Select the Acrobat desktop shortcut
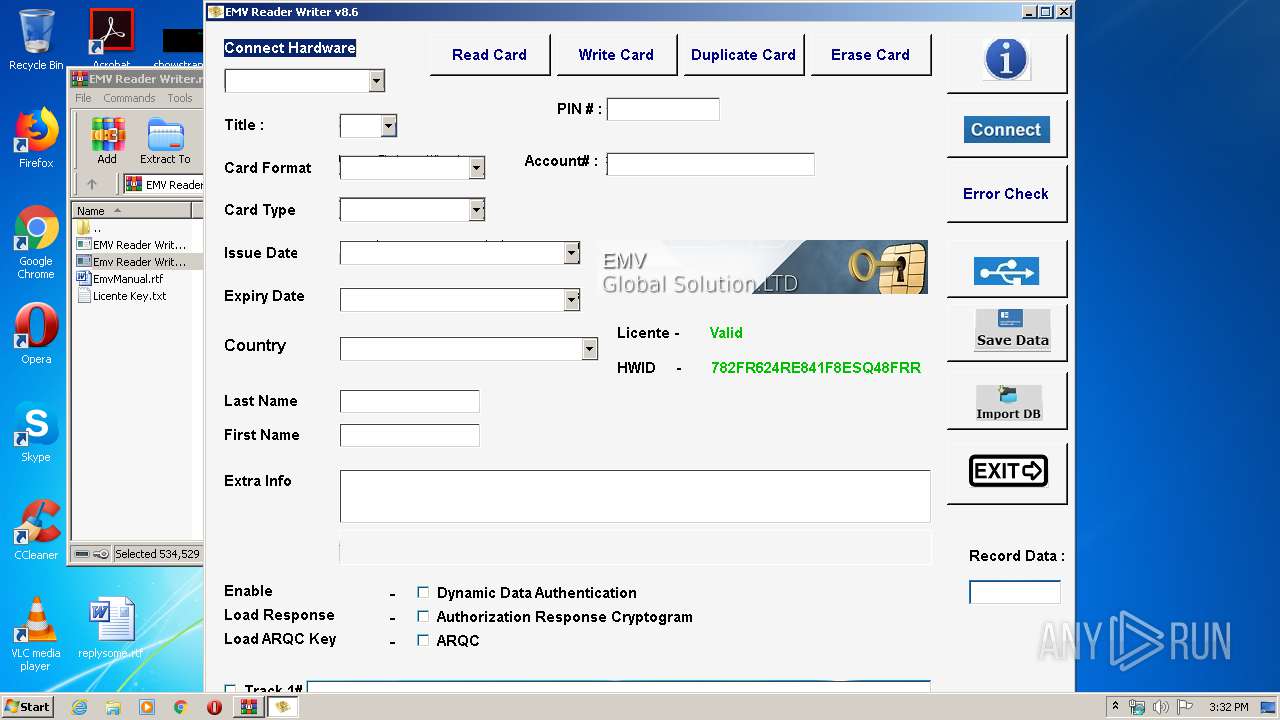The width and height of the screenshot is (1280, 720). coord(112,40)
